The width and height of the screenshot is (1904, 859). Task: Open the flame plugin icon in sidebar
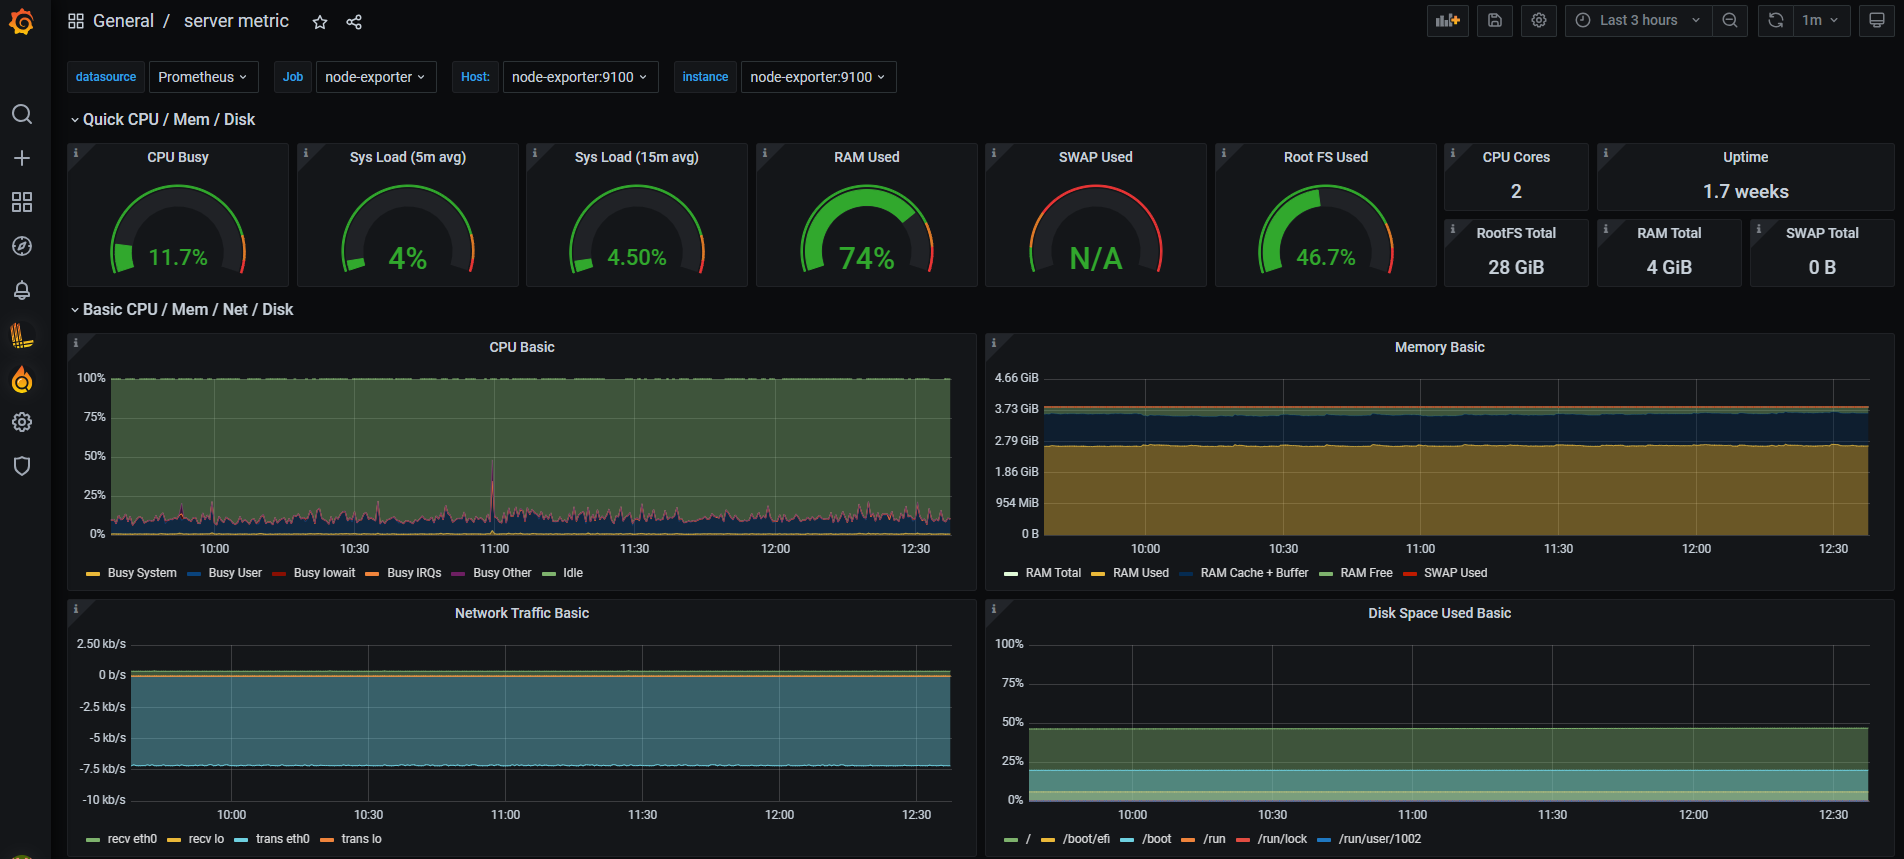click(x=22, y=380)
